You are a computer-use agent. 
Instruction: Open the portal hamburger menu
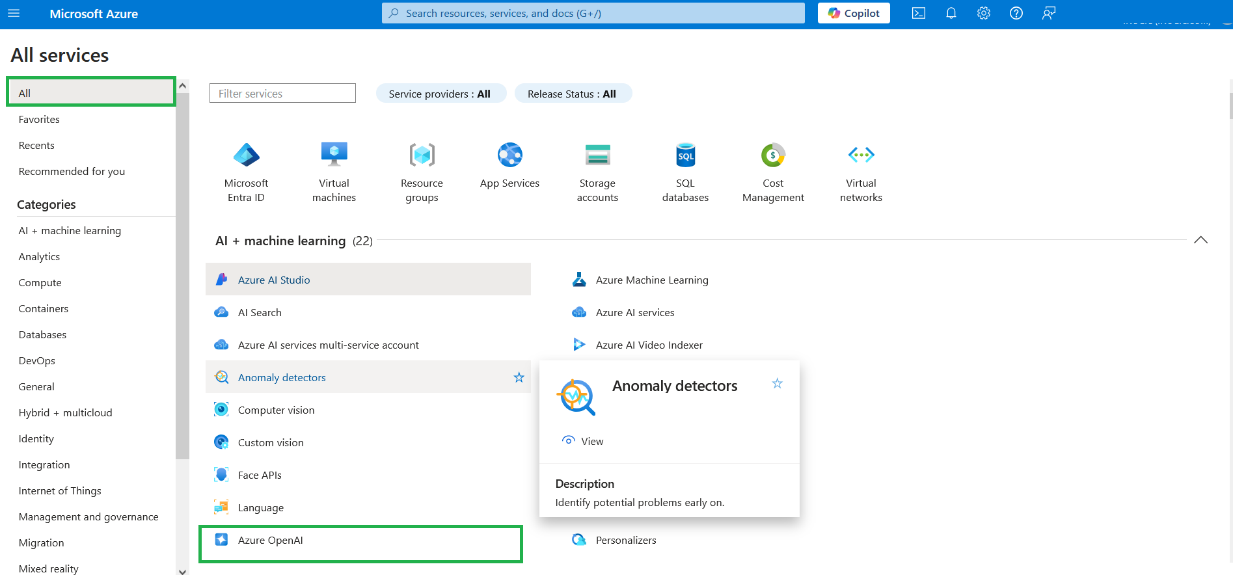coord(14,13)
